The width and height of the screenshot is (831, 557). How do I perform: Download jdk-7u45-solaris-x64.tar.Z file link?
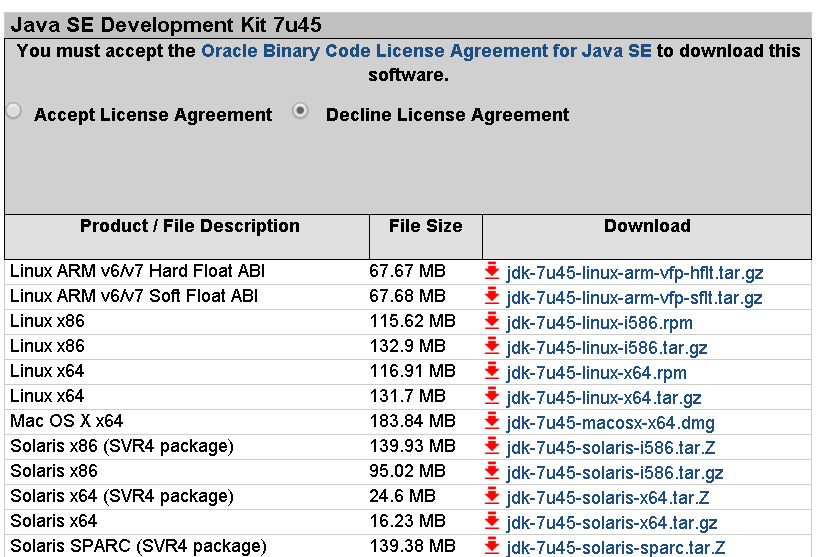click(x=607, y=498)
